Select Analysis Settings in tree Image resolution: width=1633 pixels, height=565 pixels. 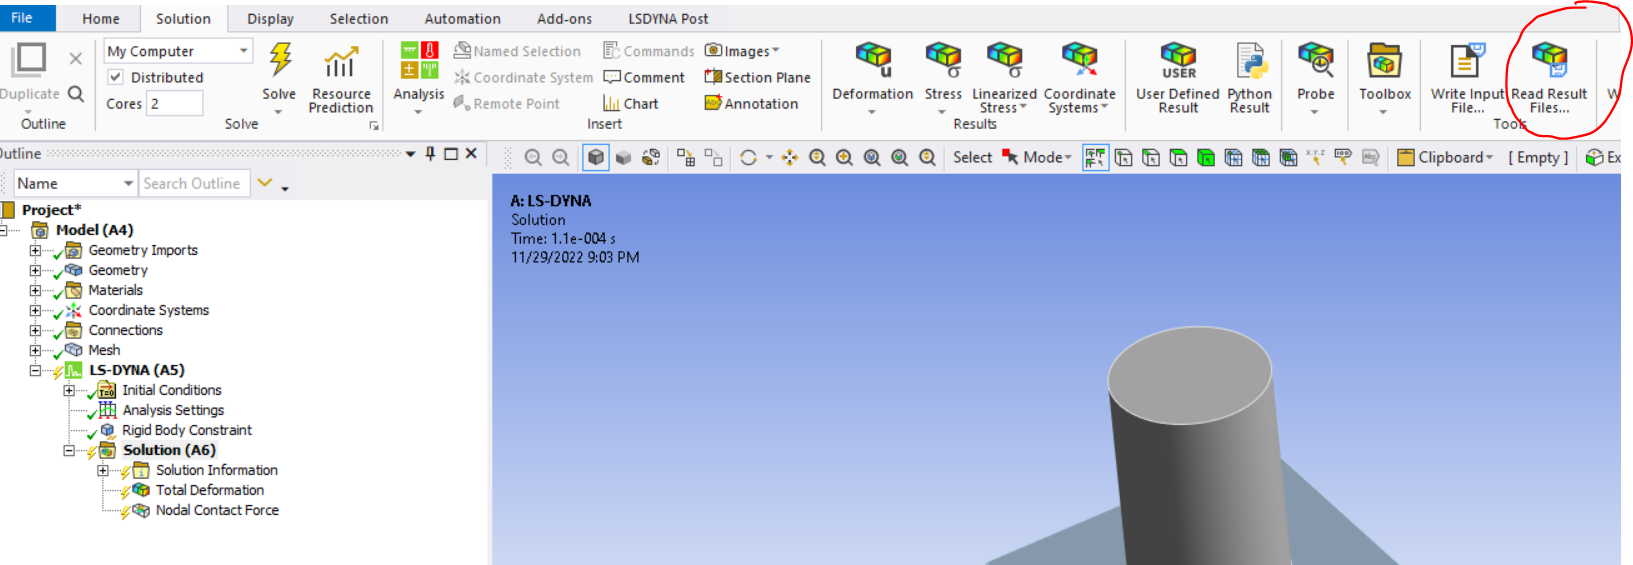tap(173, 410)
